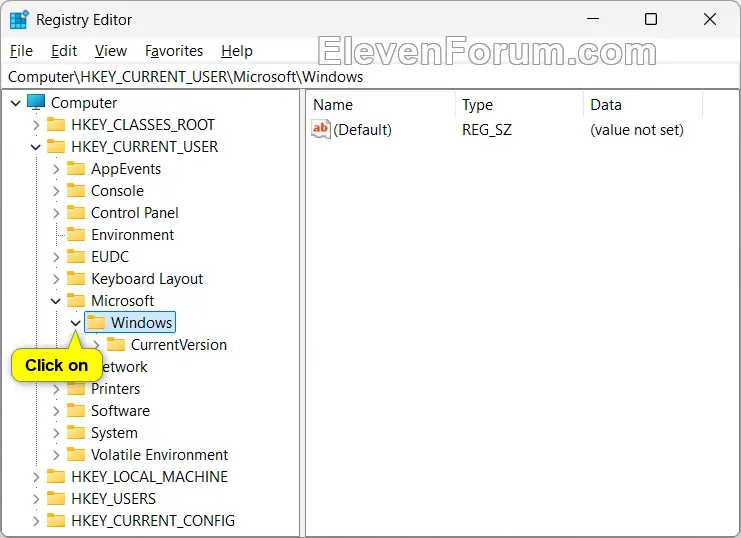
Task: Expand the EUDC key chevron
Action: coord(56,257)
